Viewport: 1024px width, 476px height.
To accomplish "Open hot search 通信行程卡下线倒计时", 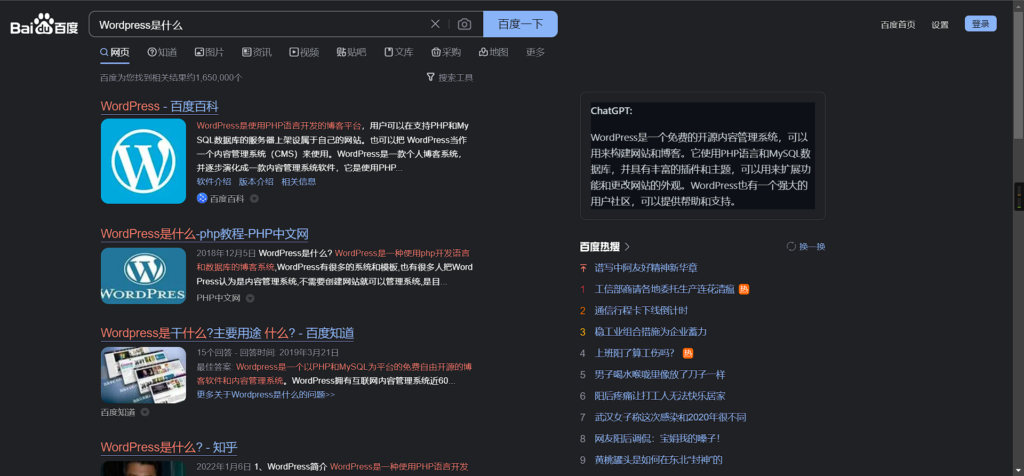I will (x=641, y=310).
